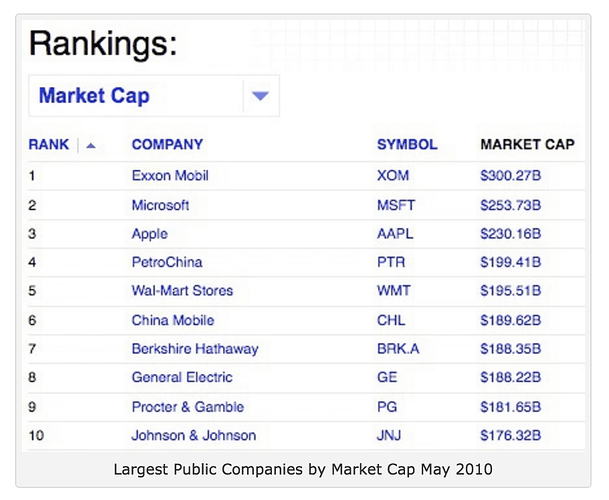Open the Berkshire Hathaway link
The image size is (609, 500).
(x=195, y=349)
